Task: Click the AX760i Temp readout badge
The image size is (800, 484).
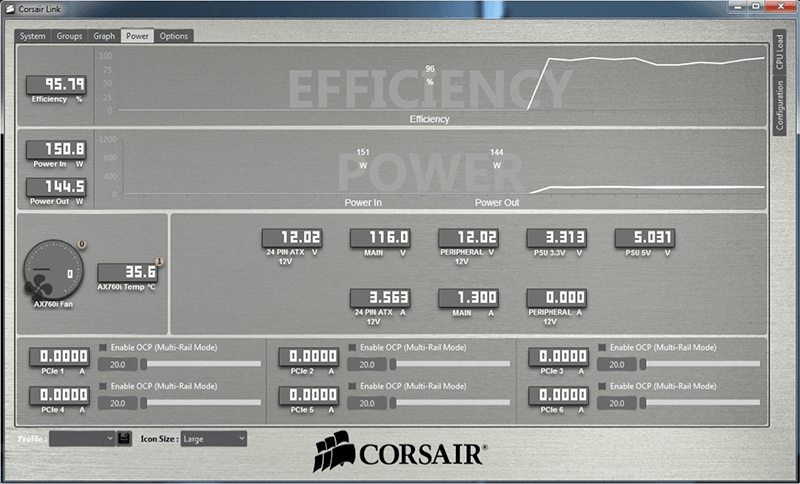Action: [128, 272]
